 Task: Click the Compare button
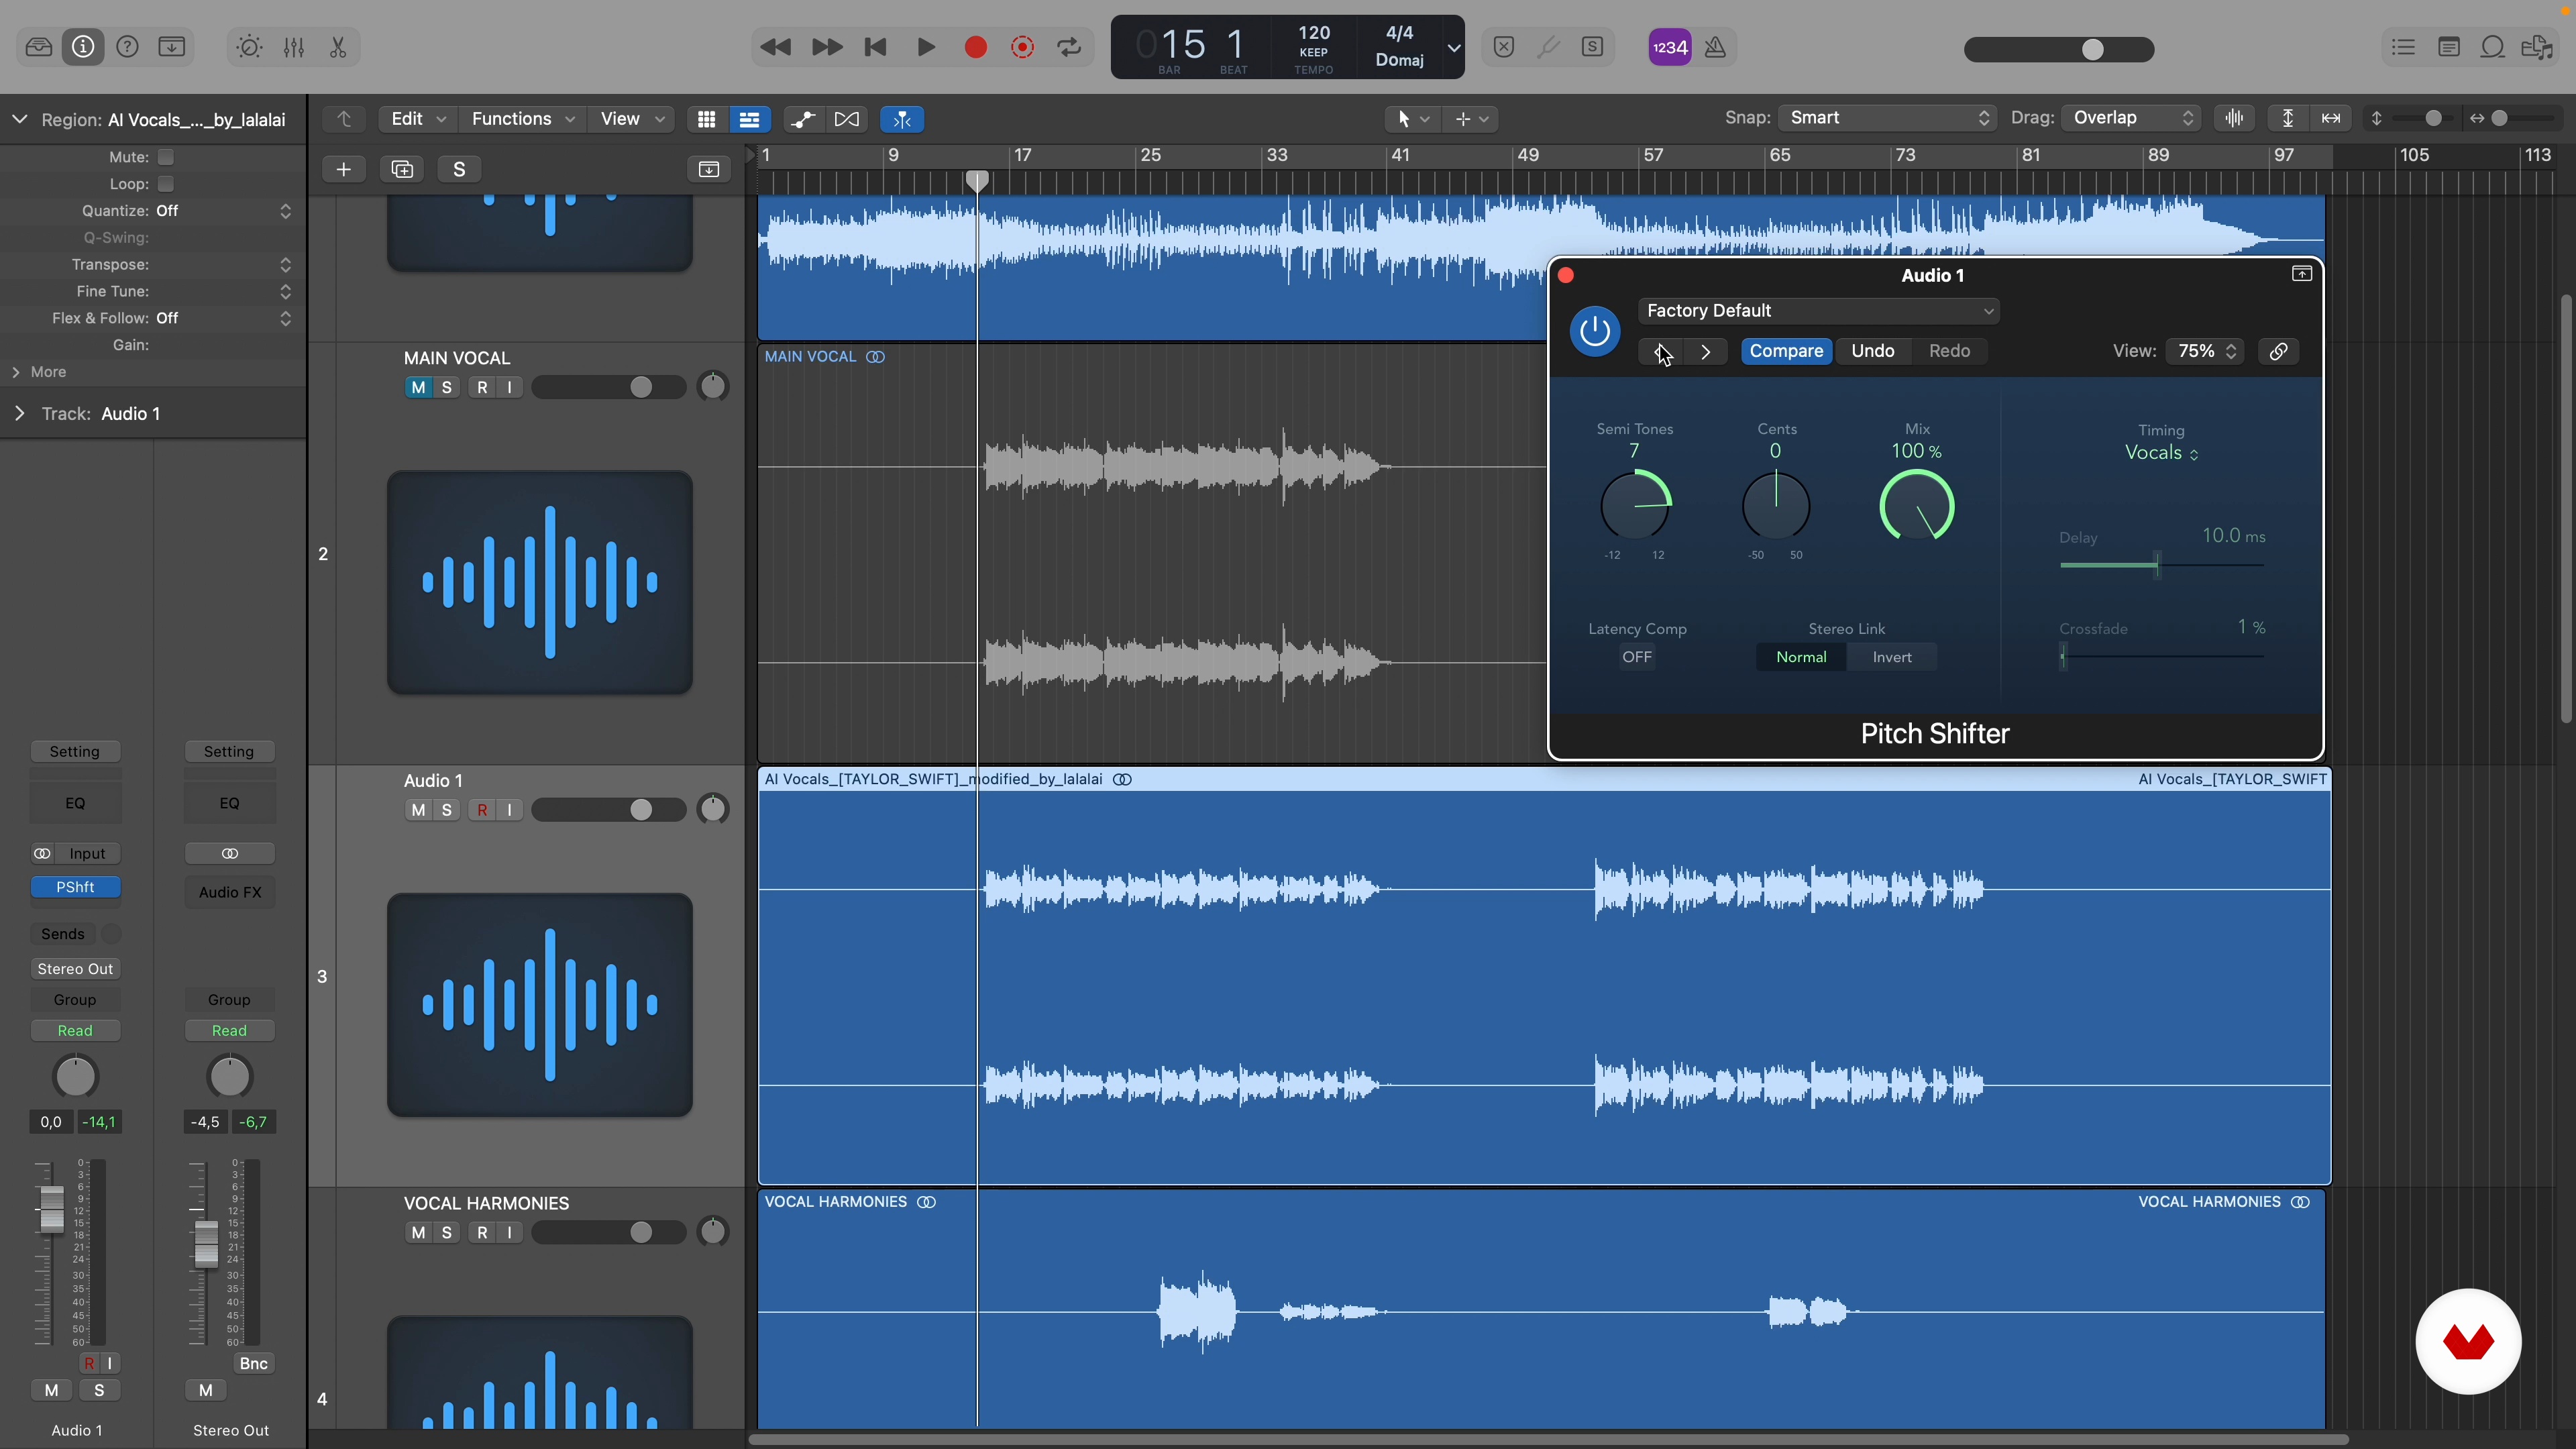(1786, 351)
